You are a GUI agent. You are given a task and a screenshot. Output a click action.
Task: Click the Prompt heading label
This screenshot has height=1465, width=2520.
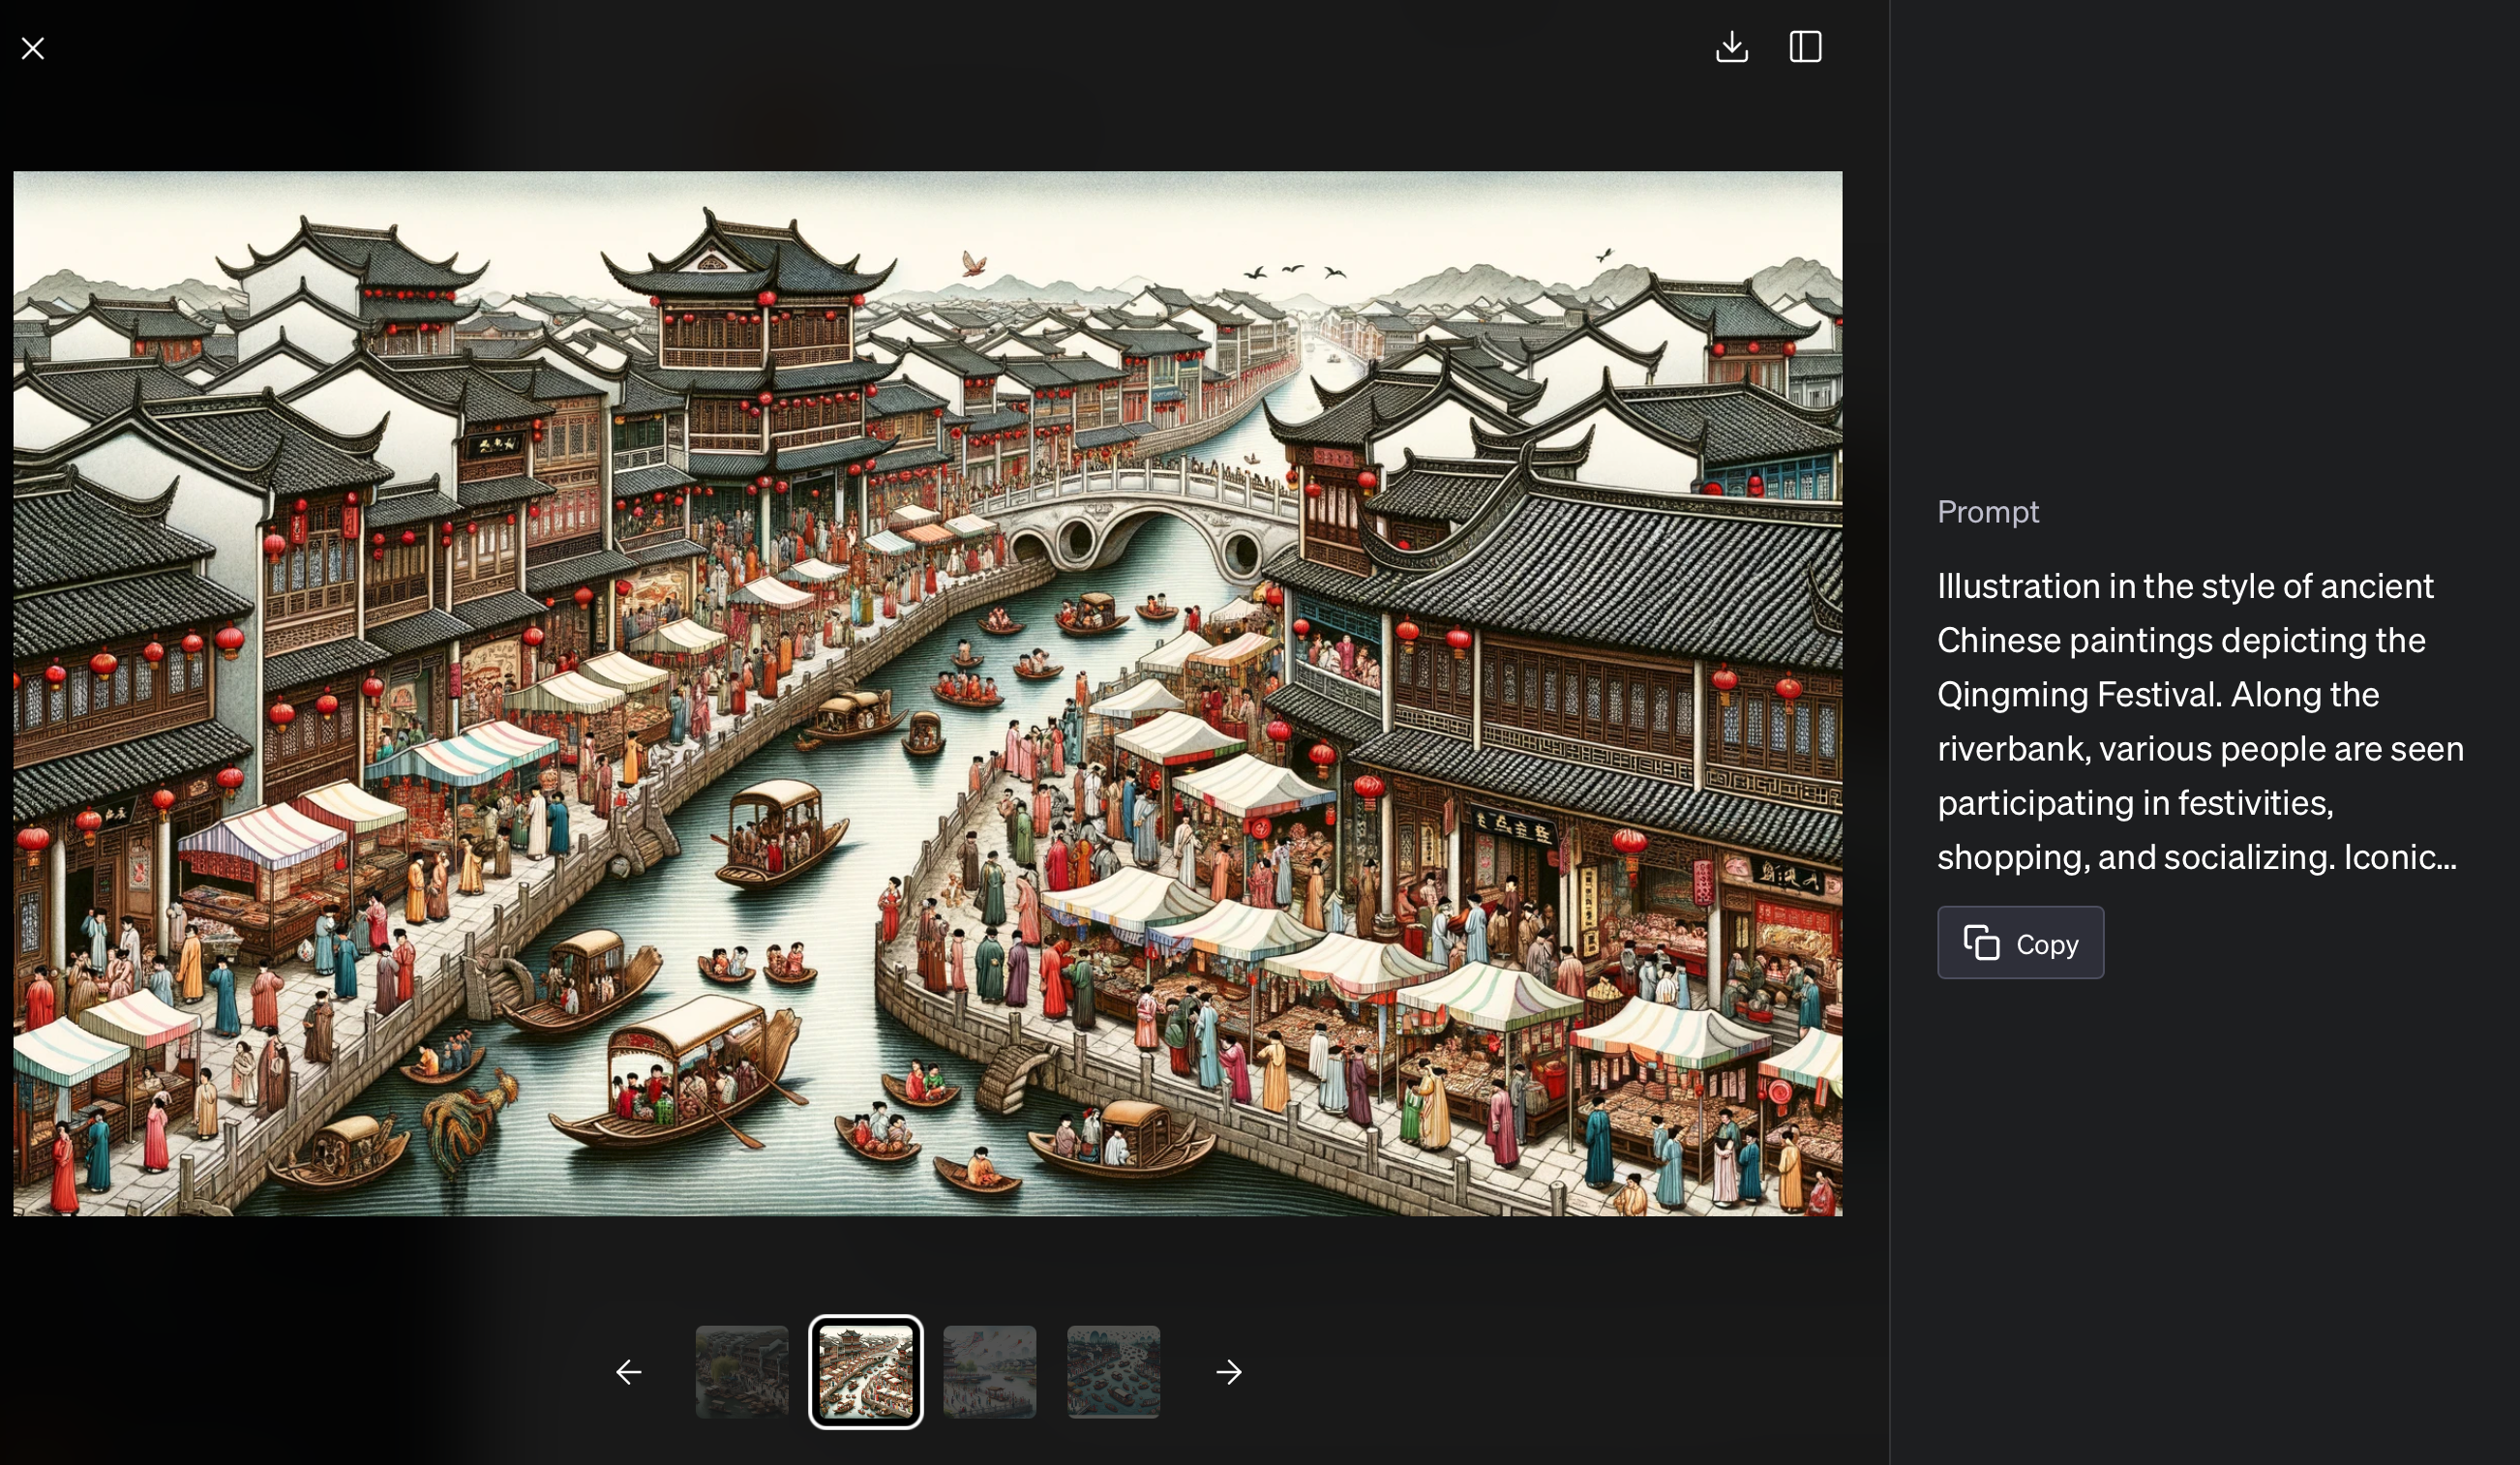pyautogui.click(x=1987, y=512)
